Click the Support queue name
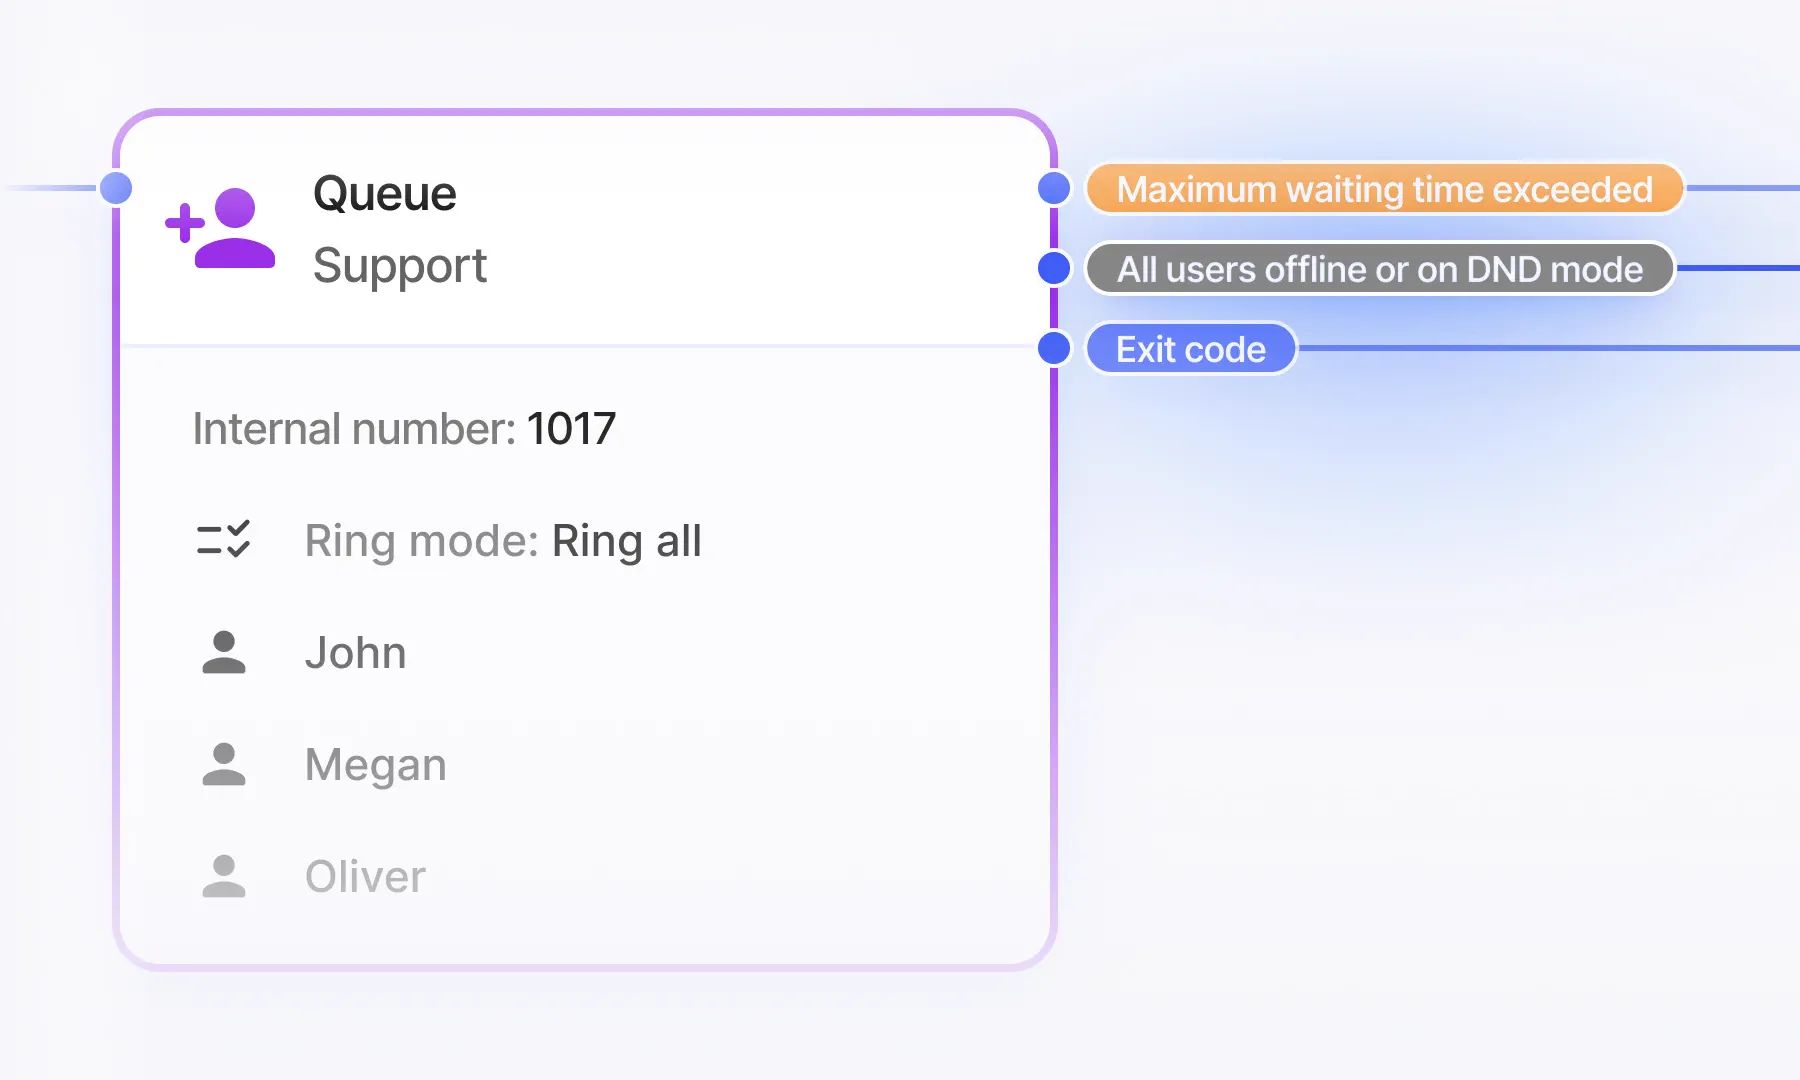 [x=400, y=265]
